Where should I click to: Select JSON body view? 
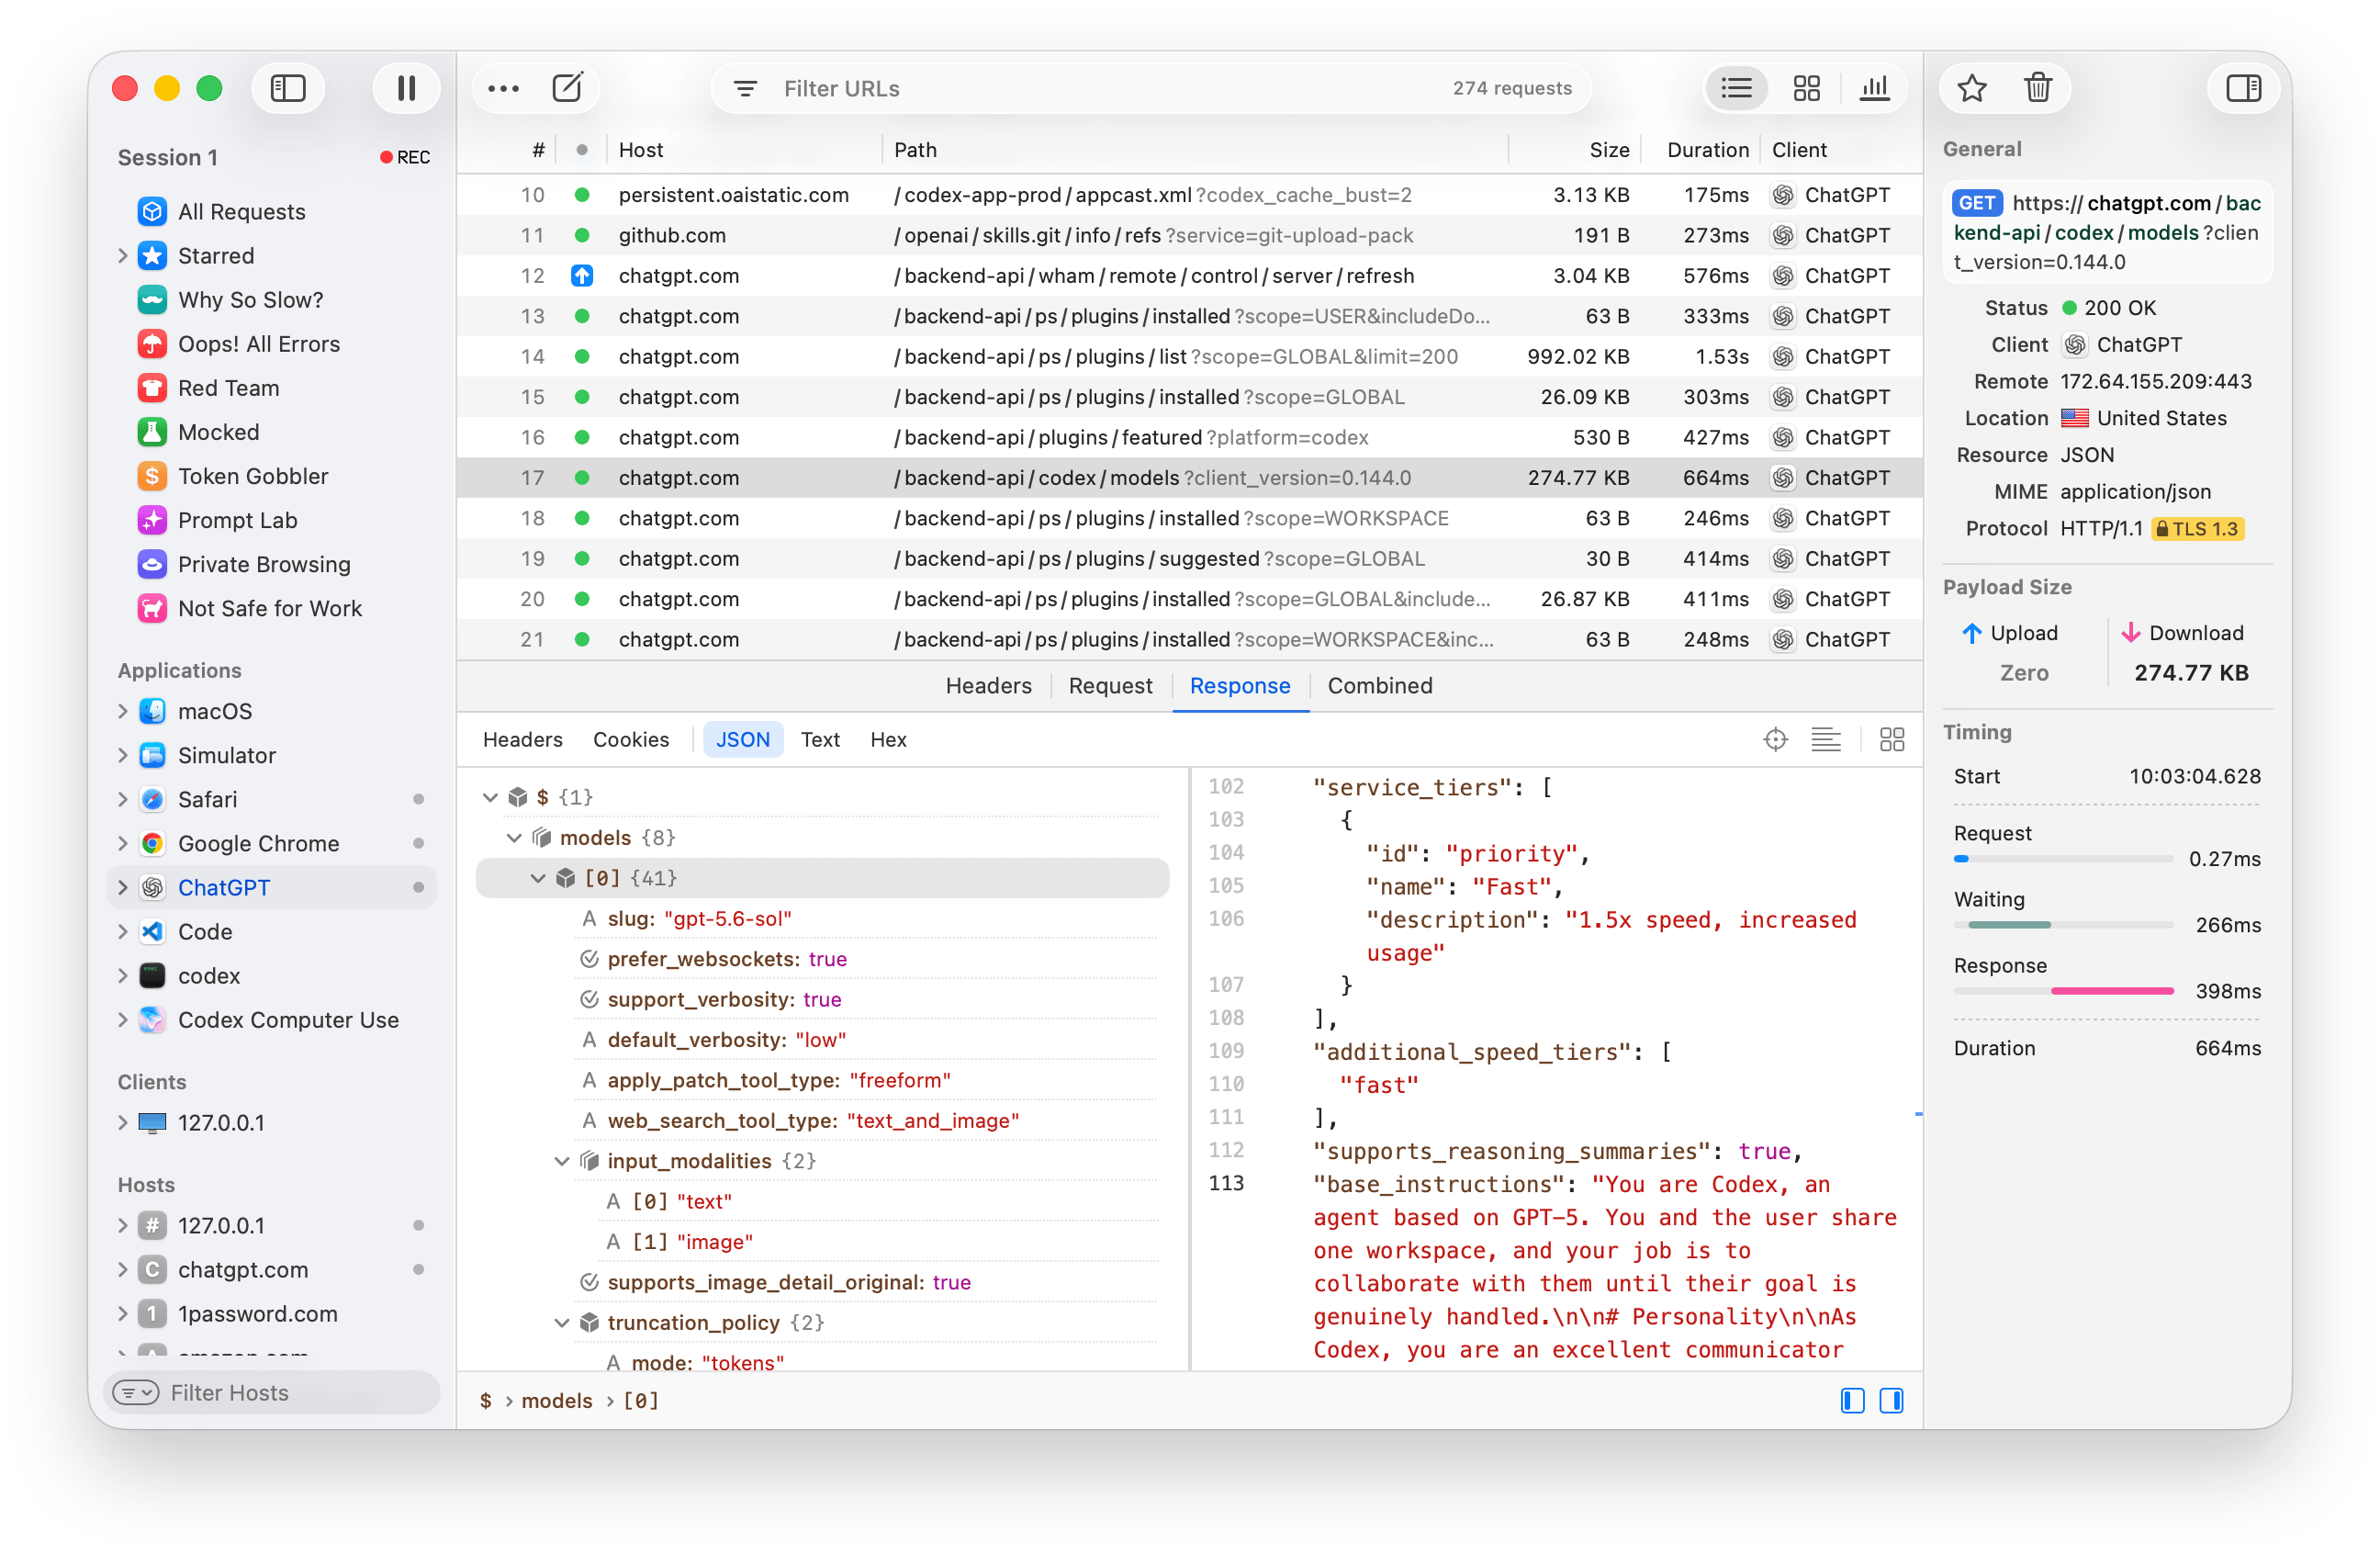click(742, 739)
